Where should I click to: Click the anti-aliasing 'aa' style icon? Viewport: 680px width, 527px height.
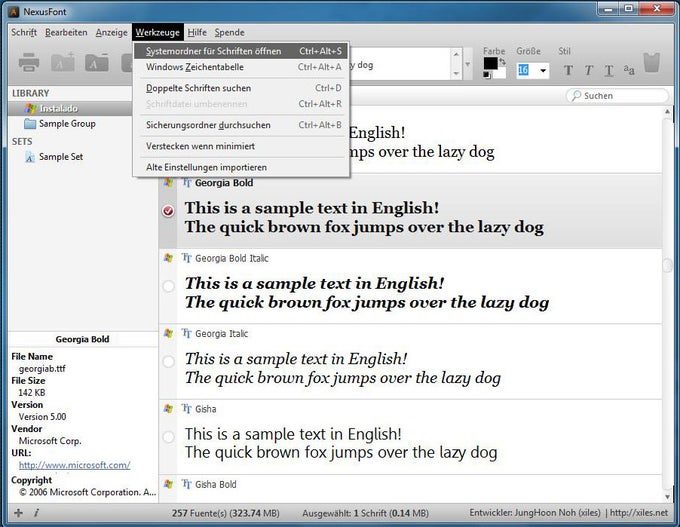point(629,70)
